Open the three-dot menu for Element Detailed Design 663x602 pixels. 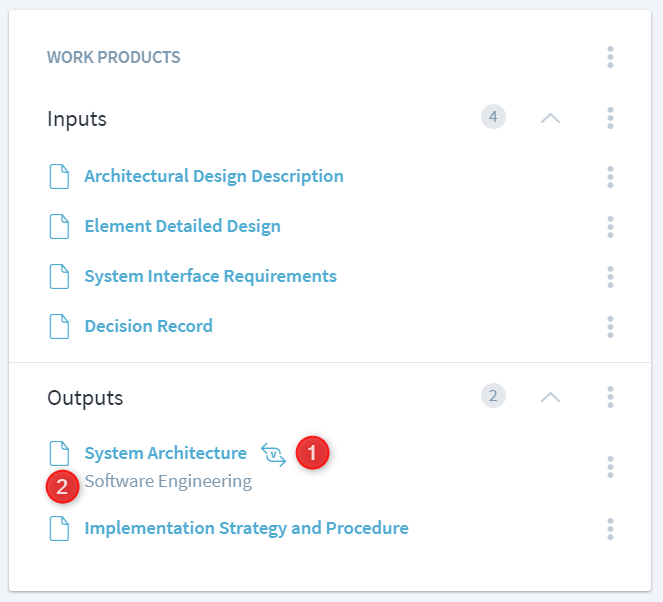[610, 227]
